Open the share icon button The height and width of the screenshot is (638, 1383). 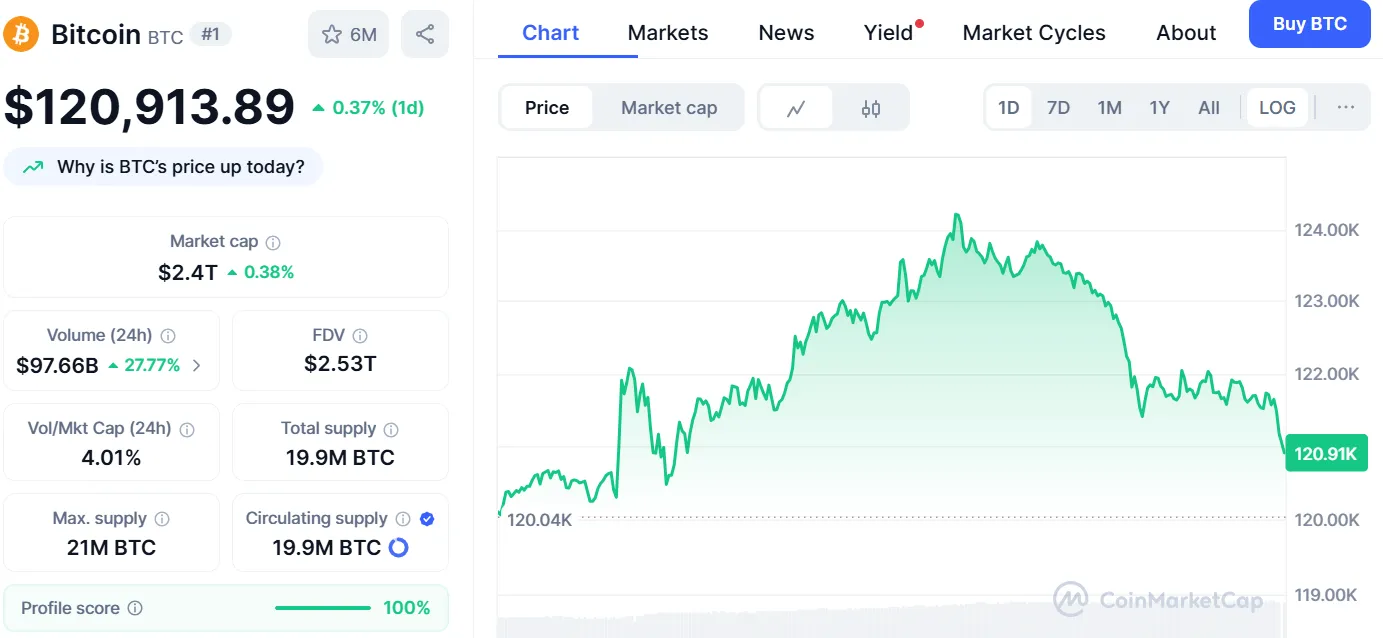coord(425,35)
